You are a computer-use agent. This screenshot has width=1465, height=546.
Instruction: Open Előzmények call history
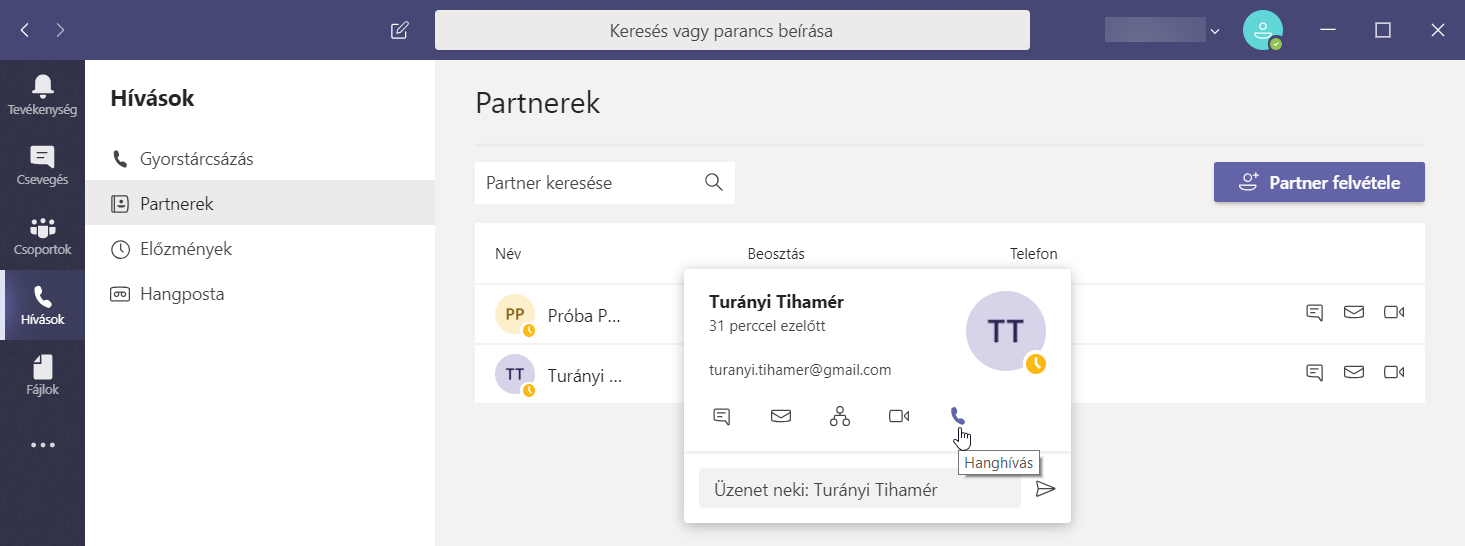tap(185, 249)
